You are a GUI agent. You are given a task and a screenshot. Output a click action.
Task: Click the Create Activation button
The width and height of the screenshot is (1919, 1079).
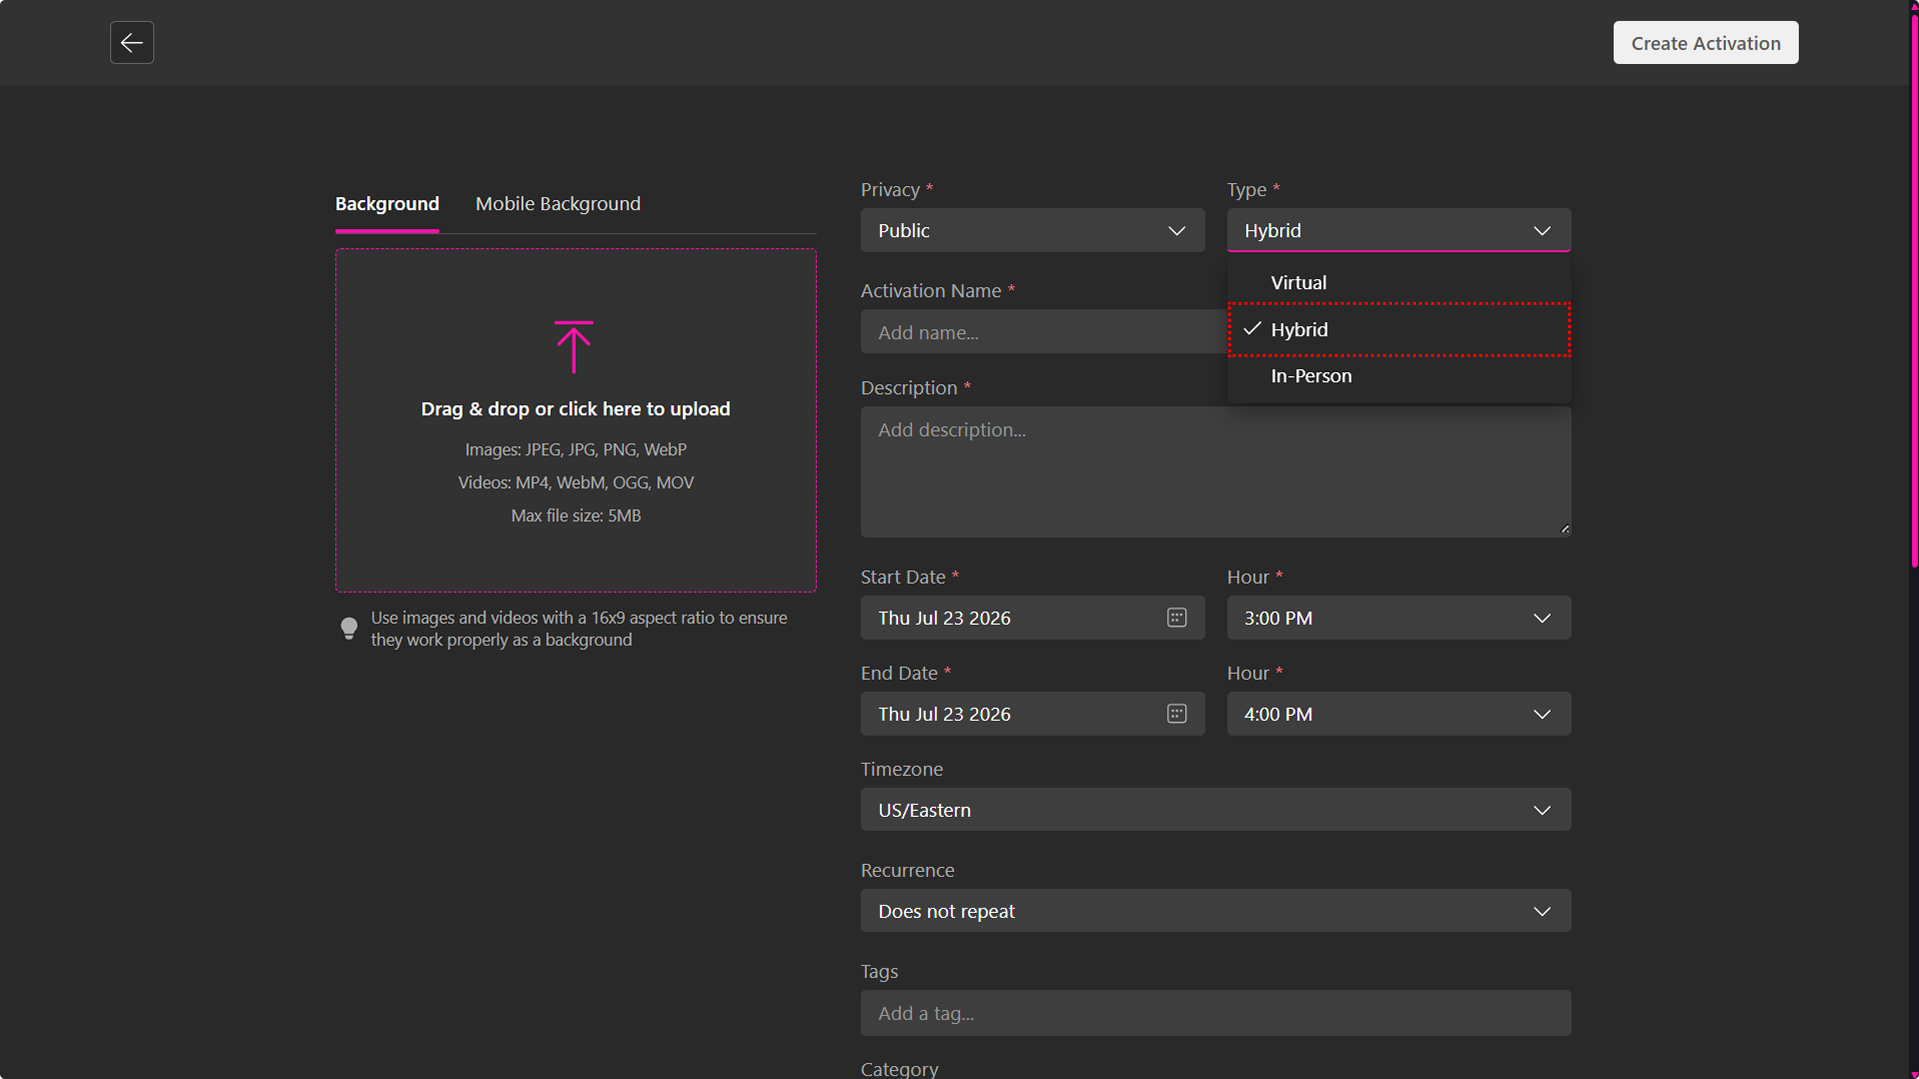pos(1706,43)
